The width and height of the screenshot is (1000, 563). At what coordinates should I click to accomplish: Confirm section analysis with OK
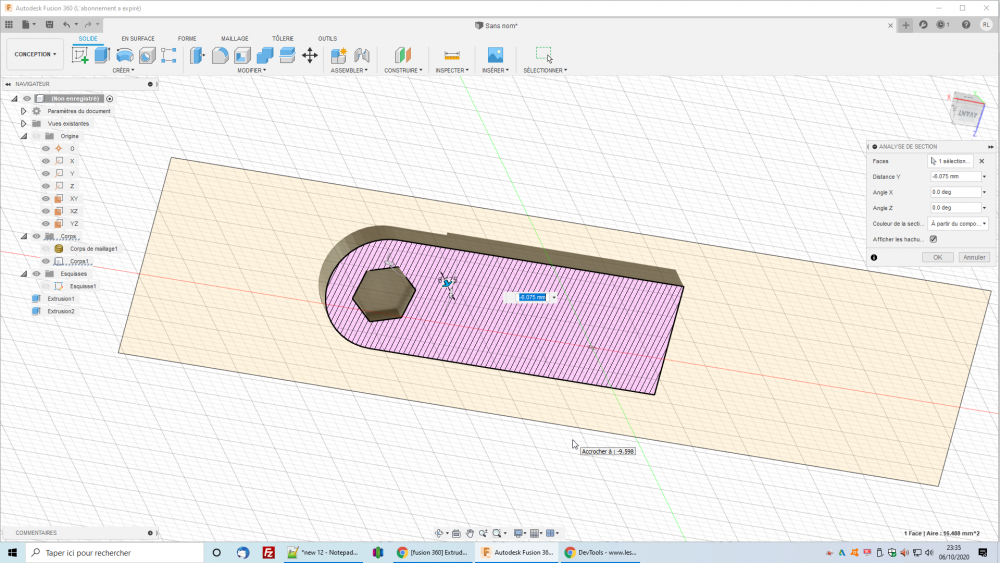(937, 257)
